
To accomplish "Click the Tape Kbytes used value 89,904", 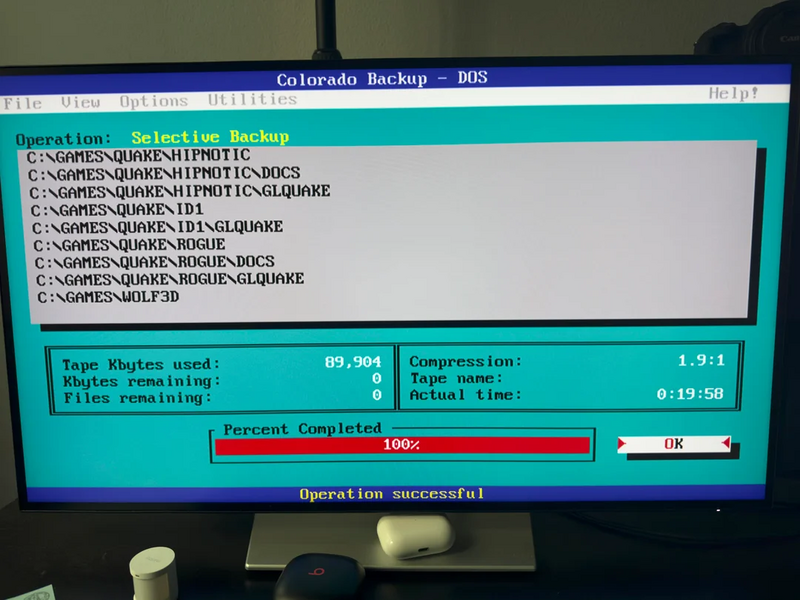I will pos(353,362).
